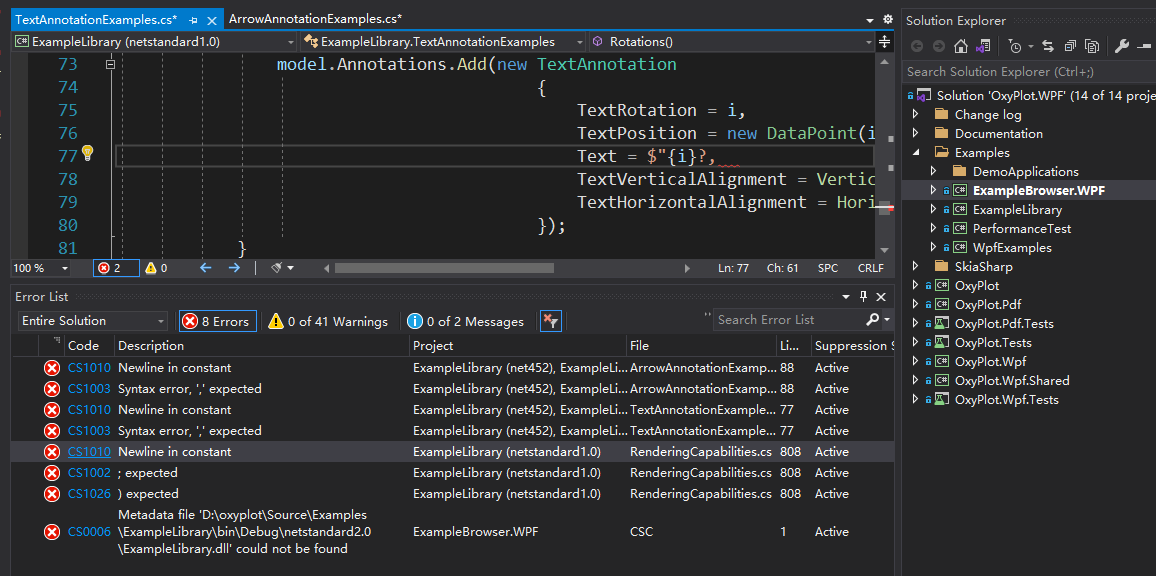The height and width of the screenshot is (576, 1156).
Task: Open the Entire Solution scope dropdown
Action: click(93, 321)
